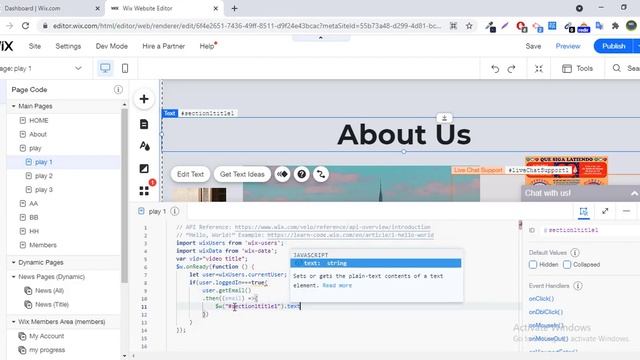
Task: Switch to mobile view
Action: pyautogui.click(x=125, y=68)
